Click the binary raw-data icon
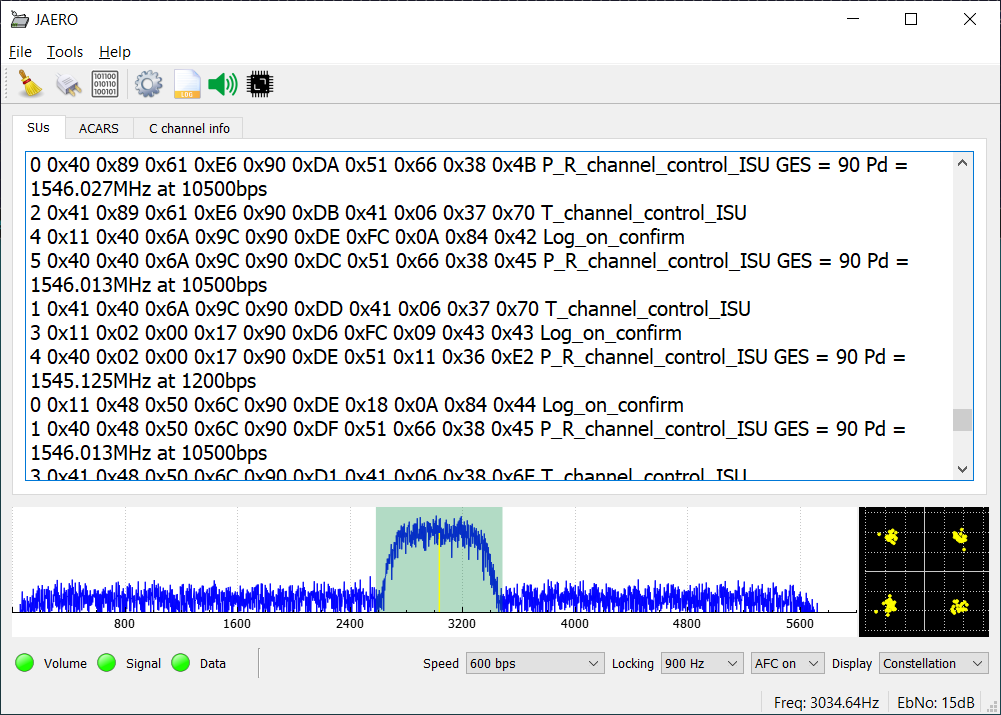1001x715 pixels. coord(105,84)
